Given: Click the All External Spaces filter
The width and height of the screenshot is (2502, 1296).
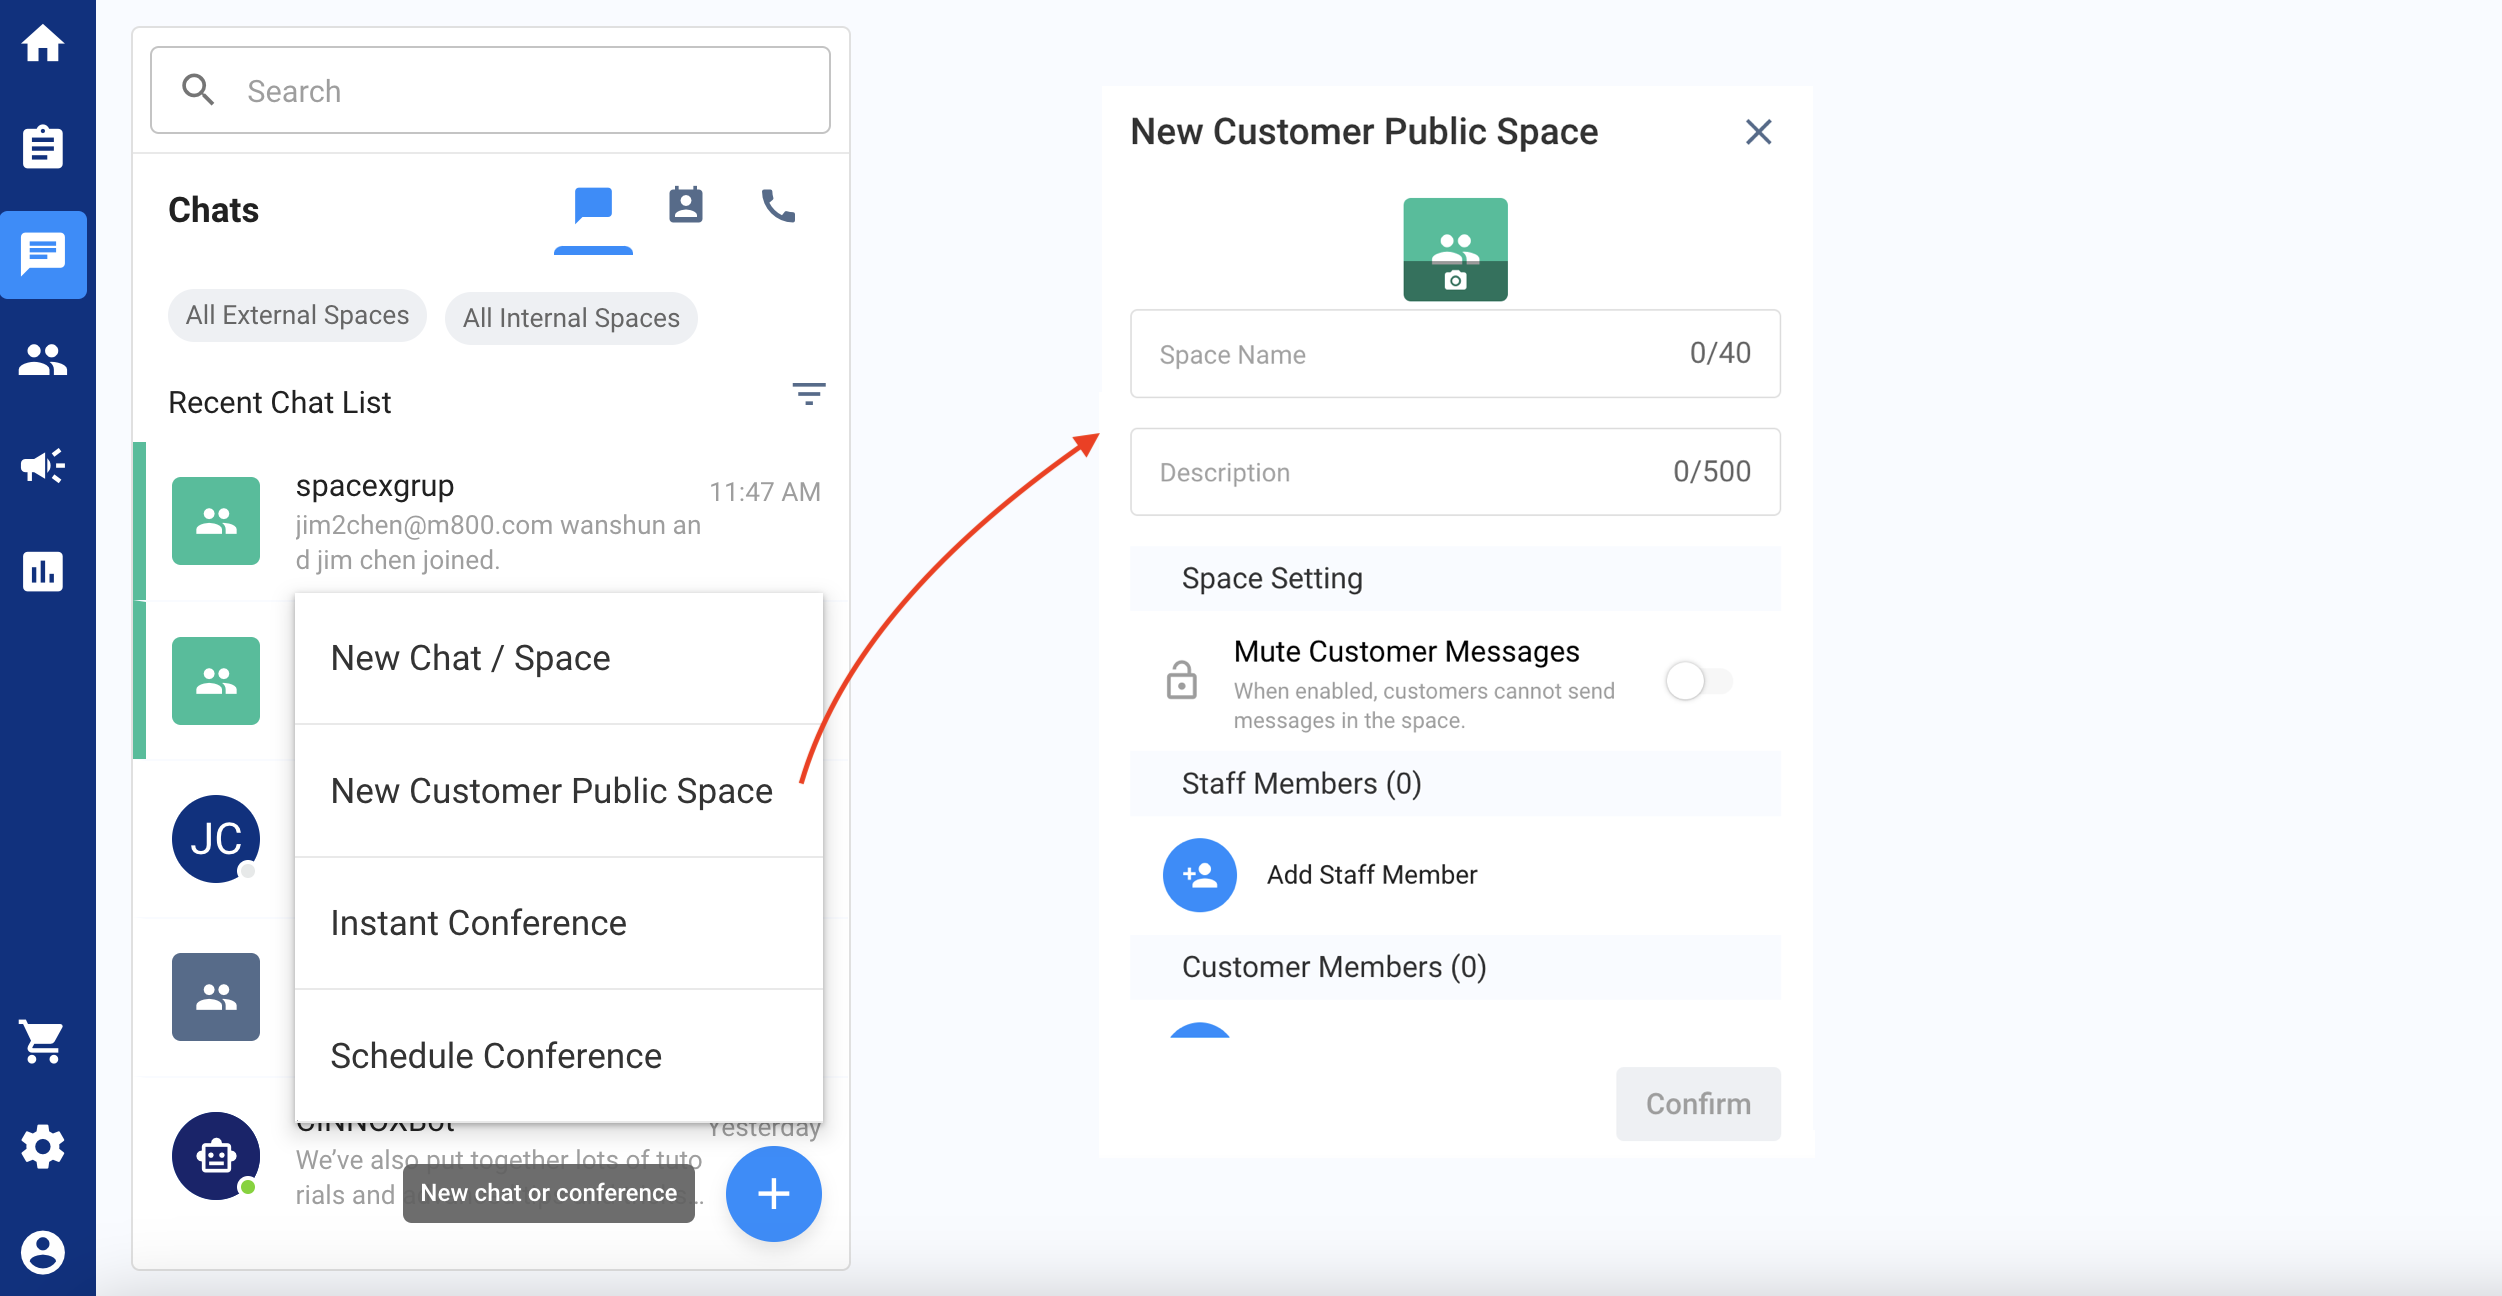Looking at the screenshot, I should point(296,316).
